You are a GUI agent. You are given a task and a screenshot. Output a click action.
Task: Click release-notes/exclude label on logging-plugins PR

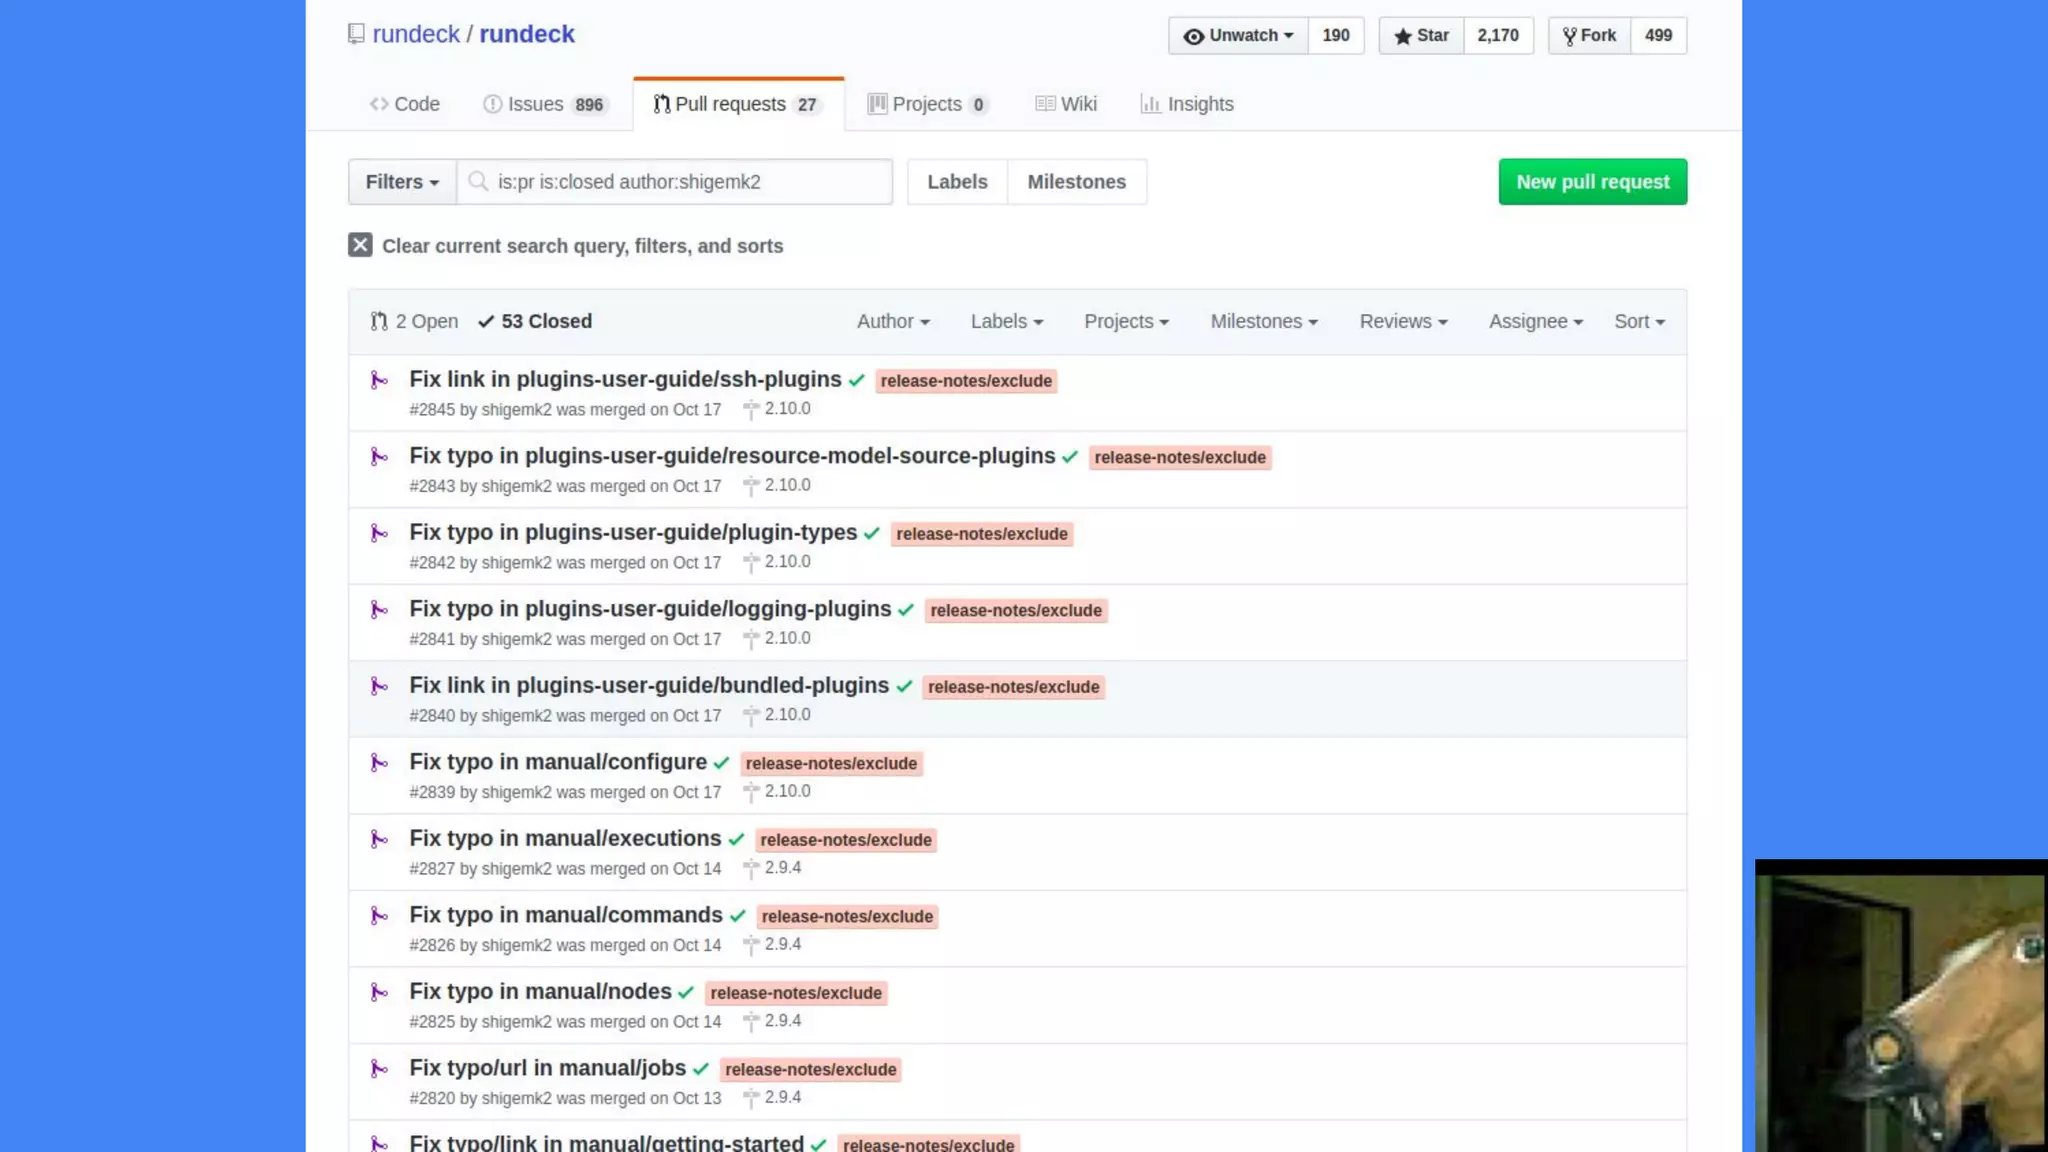1015,610
